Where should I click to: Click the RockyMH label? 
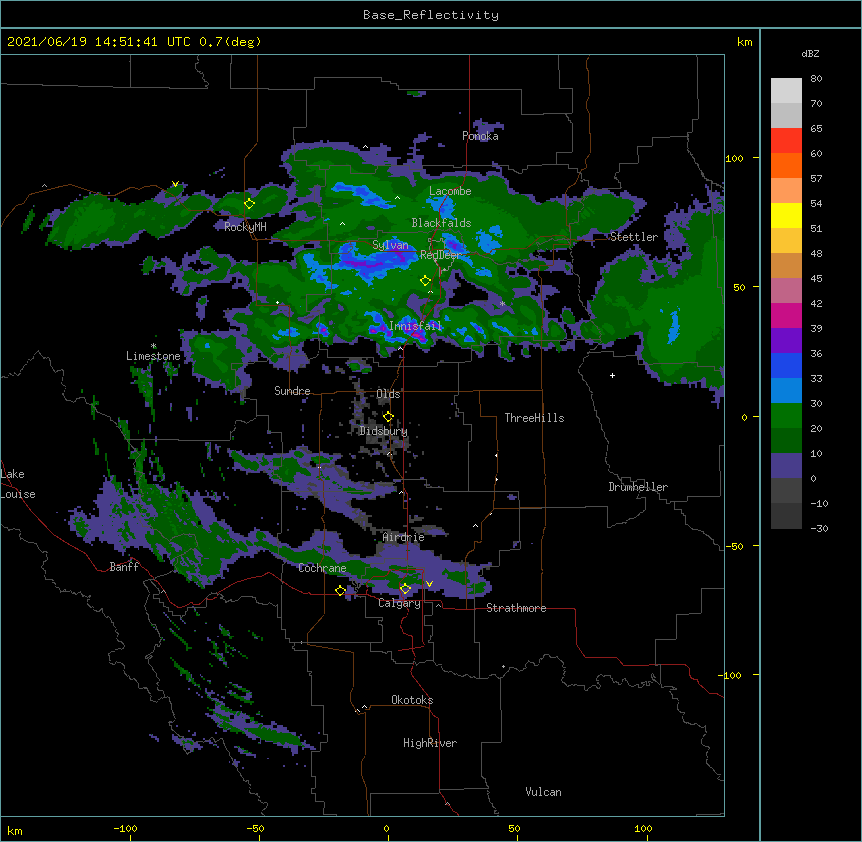tap(245, 227)
